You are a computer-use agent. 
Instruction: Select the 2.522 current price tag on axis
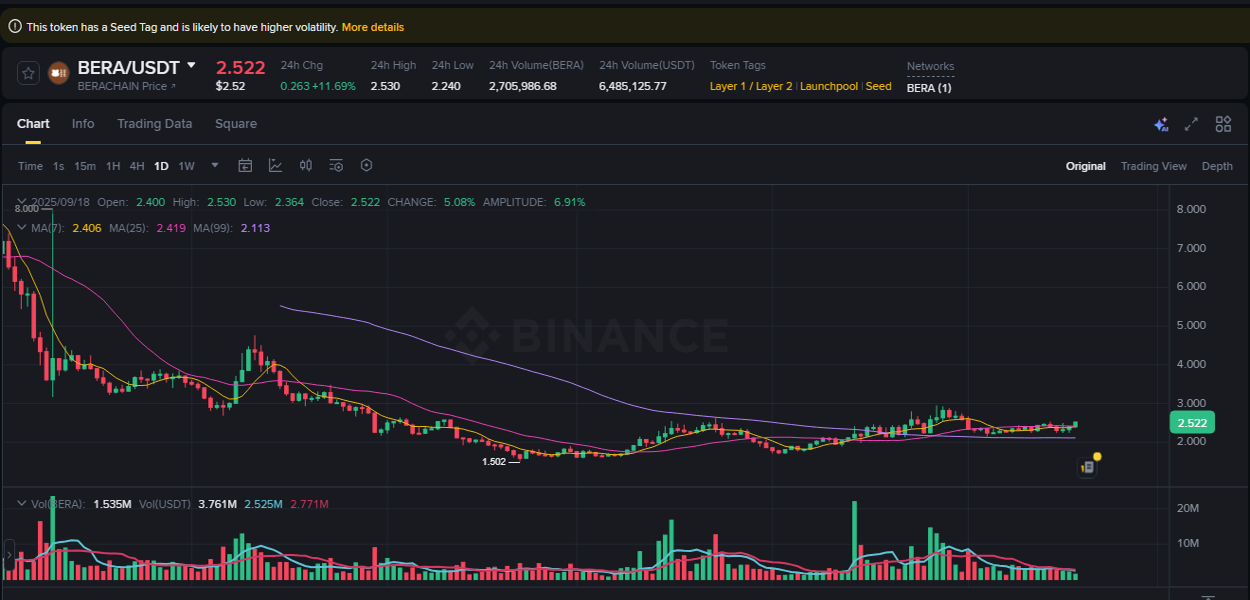(1192, 422)
